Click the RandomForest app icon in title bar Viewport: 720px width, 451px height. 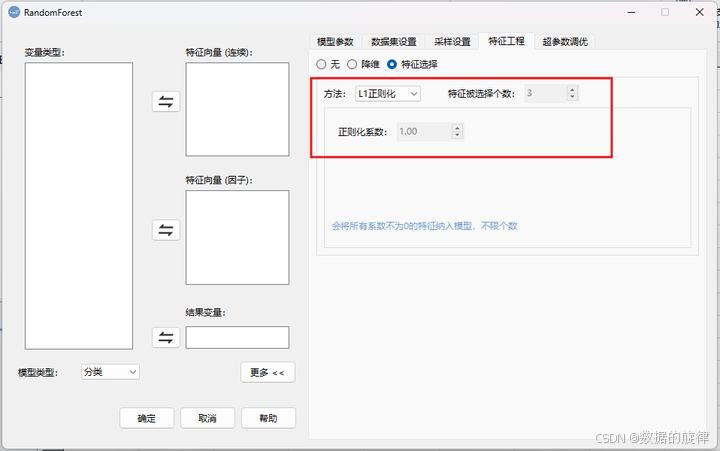click(x=14, y=12)
